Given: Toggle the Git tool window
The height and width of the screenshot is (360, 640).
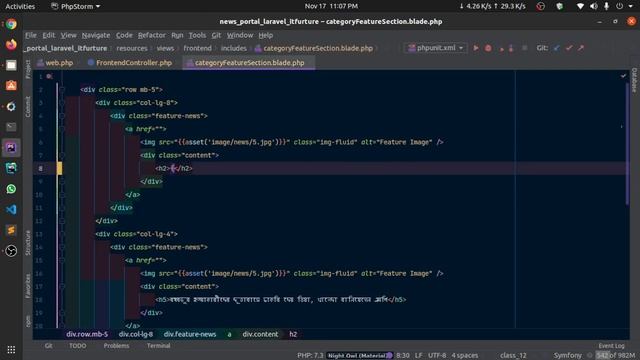Looking at the screenshot, I should [x=49, y=346].
